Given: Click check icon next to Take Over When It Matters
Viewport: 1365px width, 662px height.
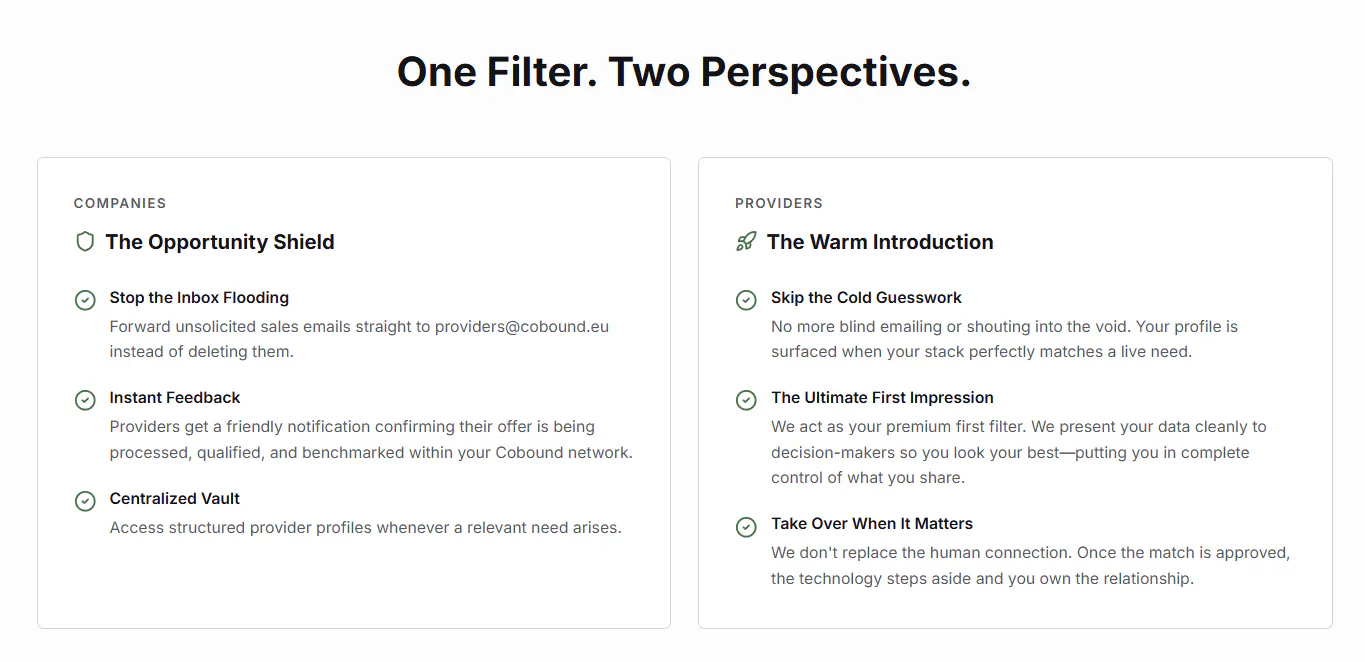Looking at the screenshot, I should tap(746, 526).
